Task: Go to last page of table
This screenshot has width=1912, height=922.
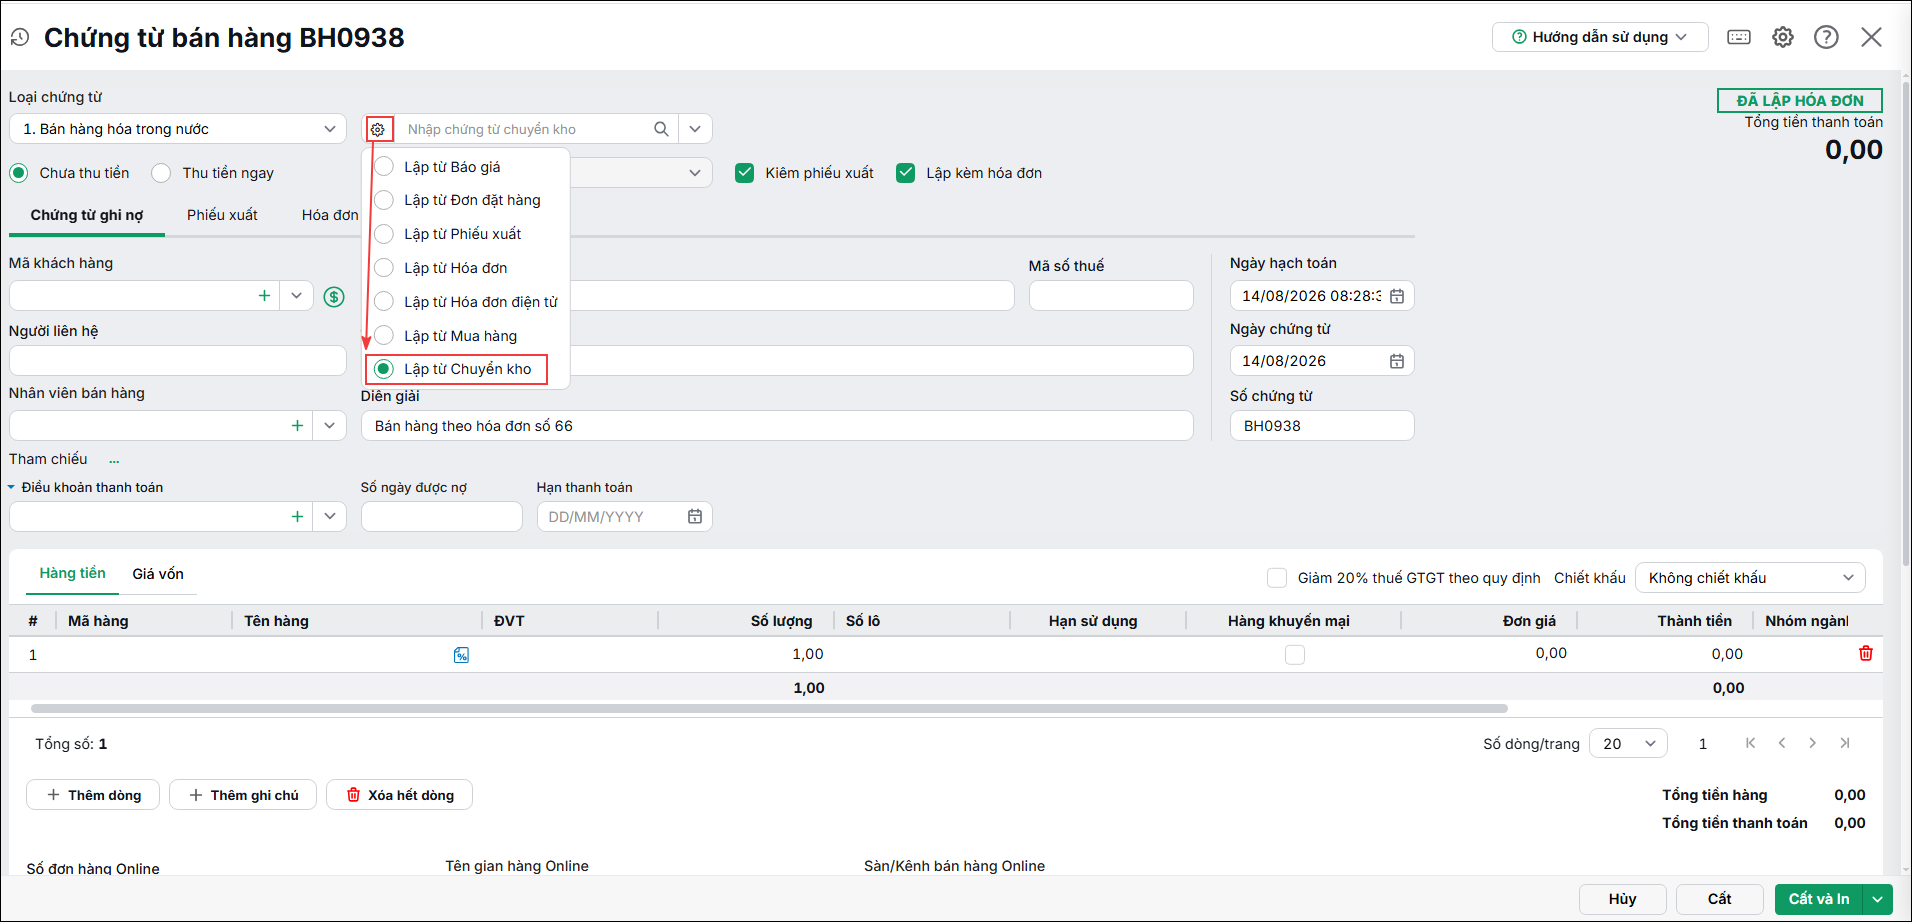Action: (1845, 743)
